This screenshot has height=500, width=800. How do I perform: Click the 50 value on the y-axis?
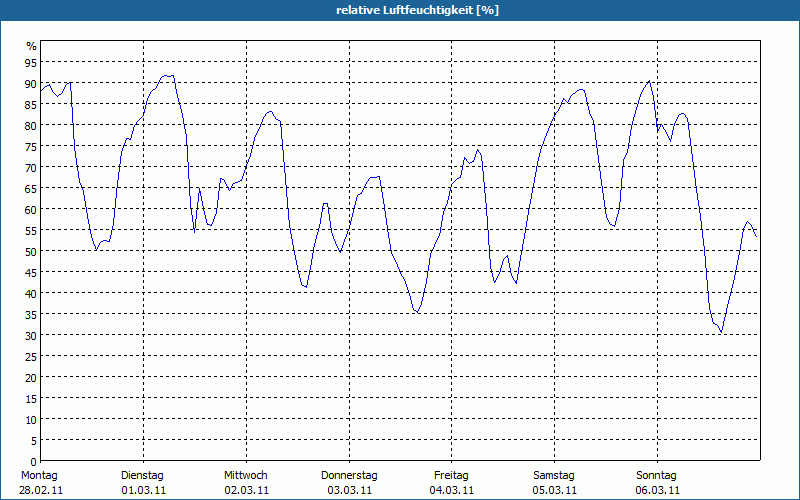(x=31, y=252)
